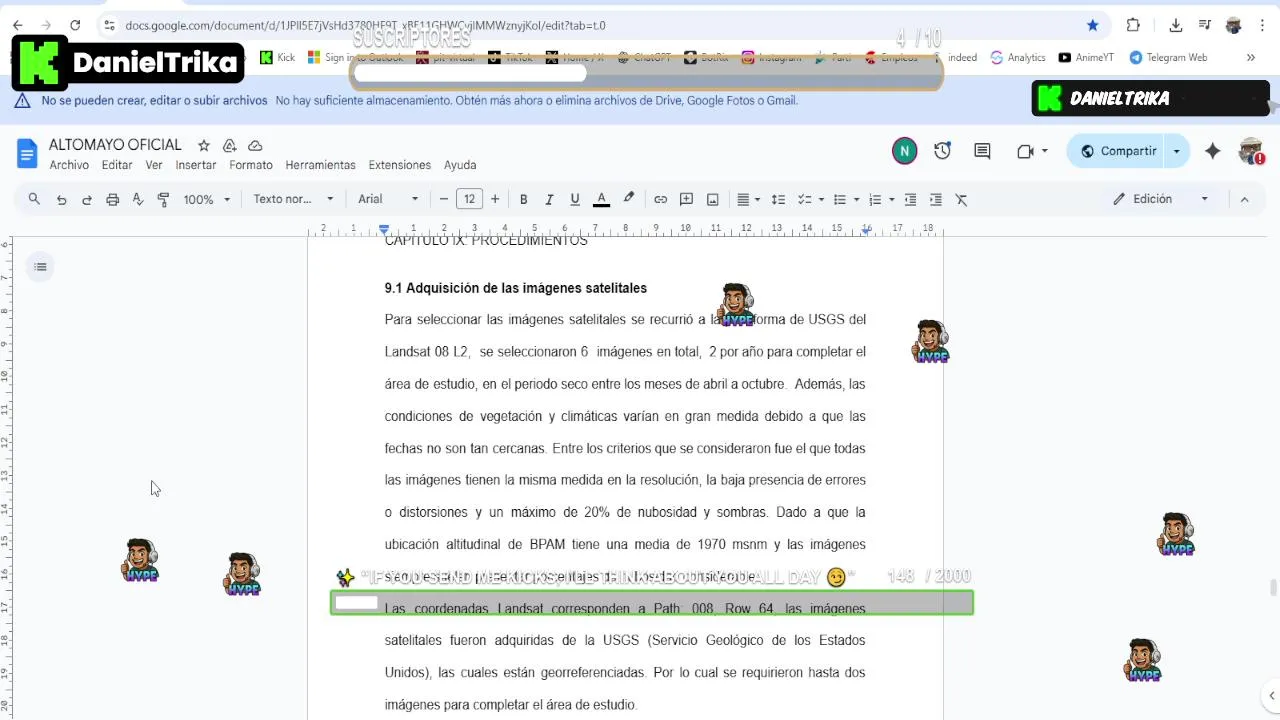Open the Extensiones menu
The width and height of the screenshot is (1280, 720).
point(400,165)
